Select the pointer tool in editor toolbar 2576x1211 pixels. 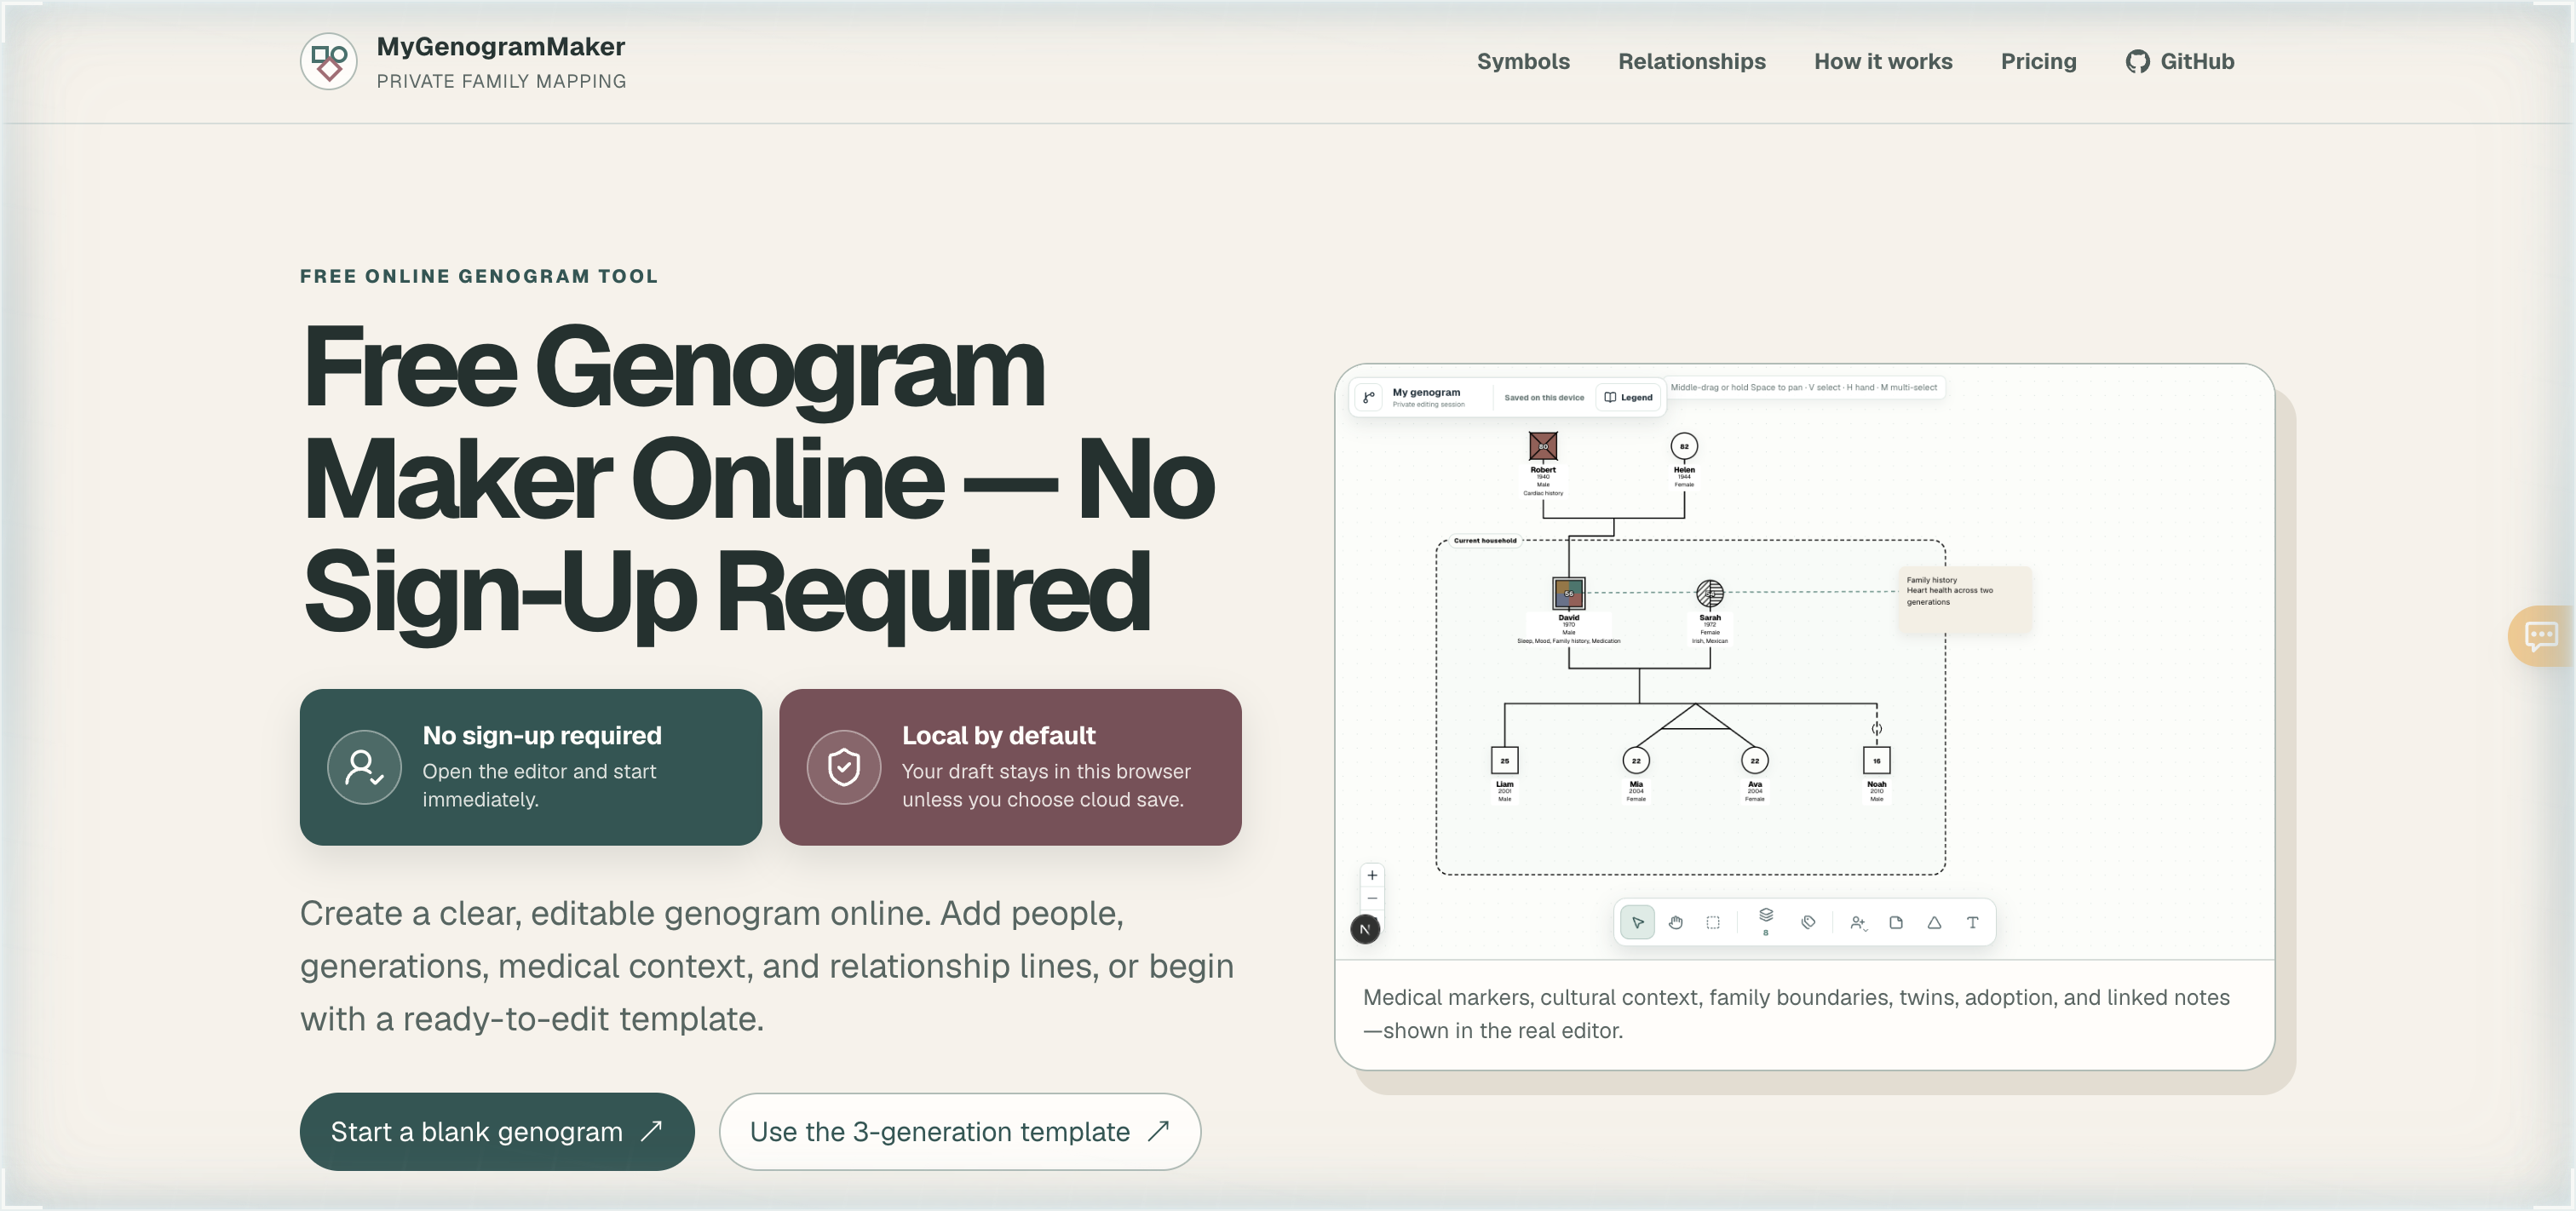pyautogui.click(x=1637, y=922)
